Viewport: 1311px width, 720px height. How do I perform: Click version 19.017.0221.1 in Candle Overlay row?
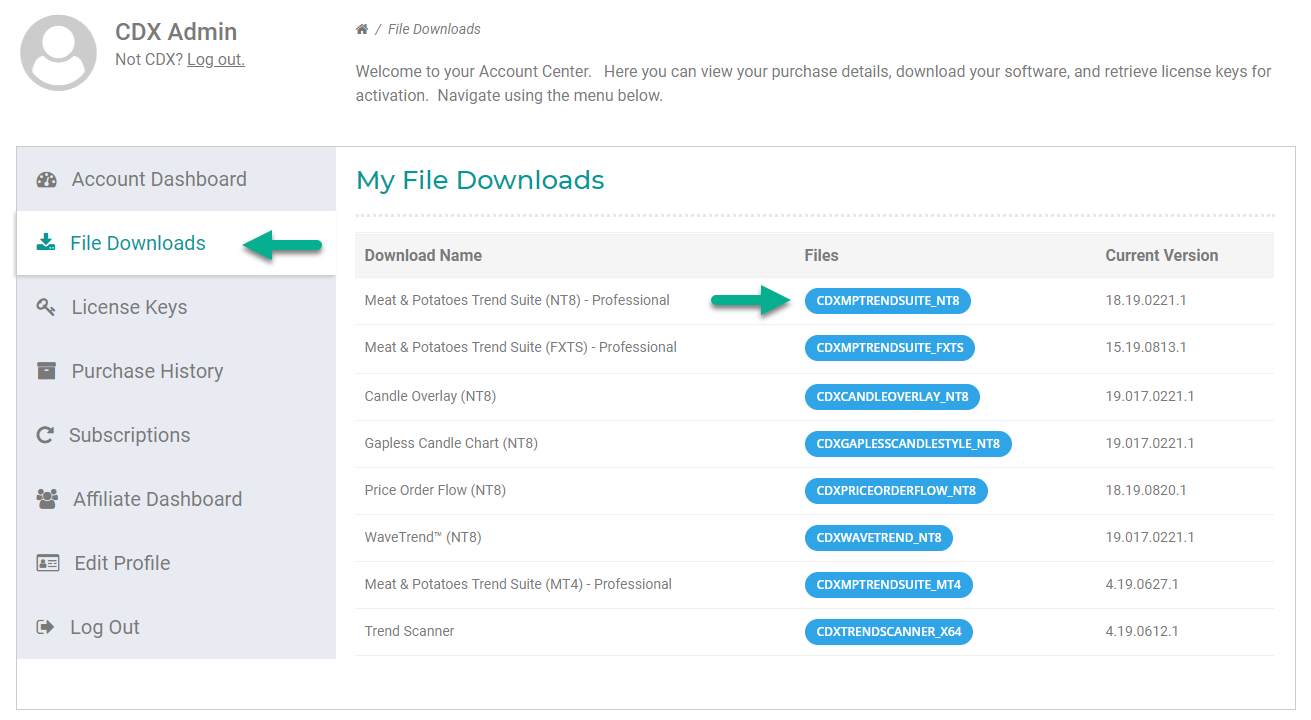(x=1150, y=396)
